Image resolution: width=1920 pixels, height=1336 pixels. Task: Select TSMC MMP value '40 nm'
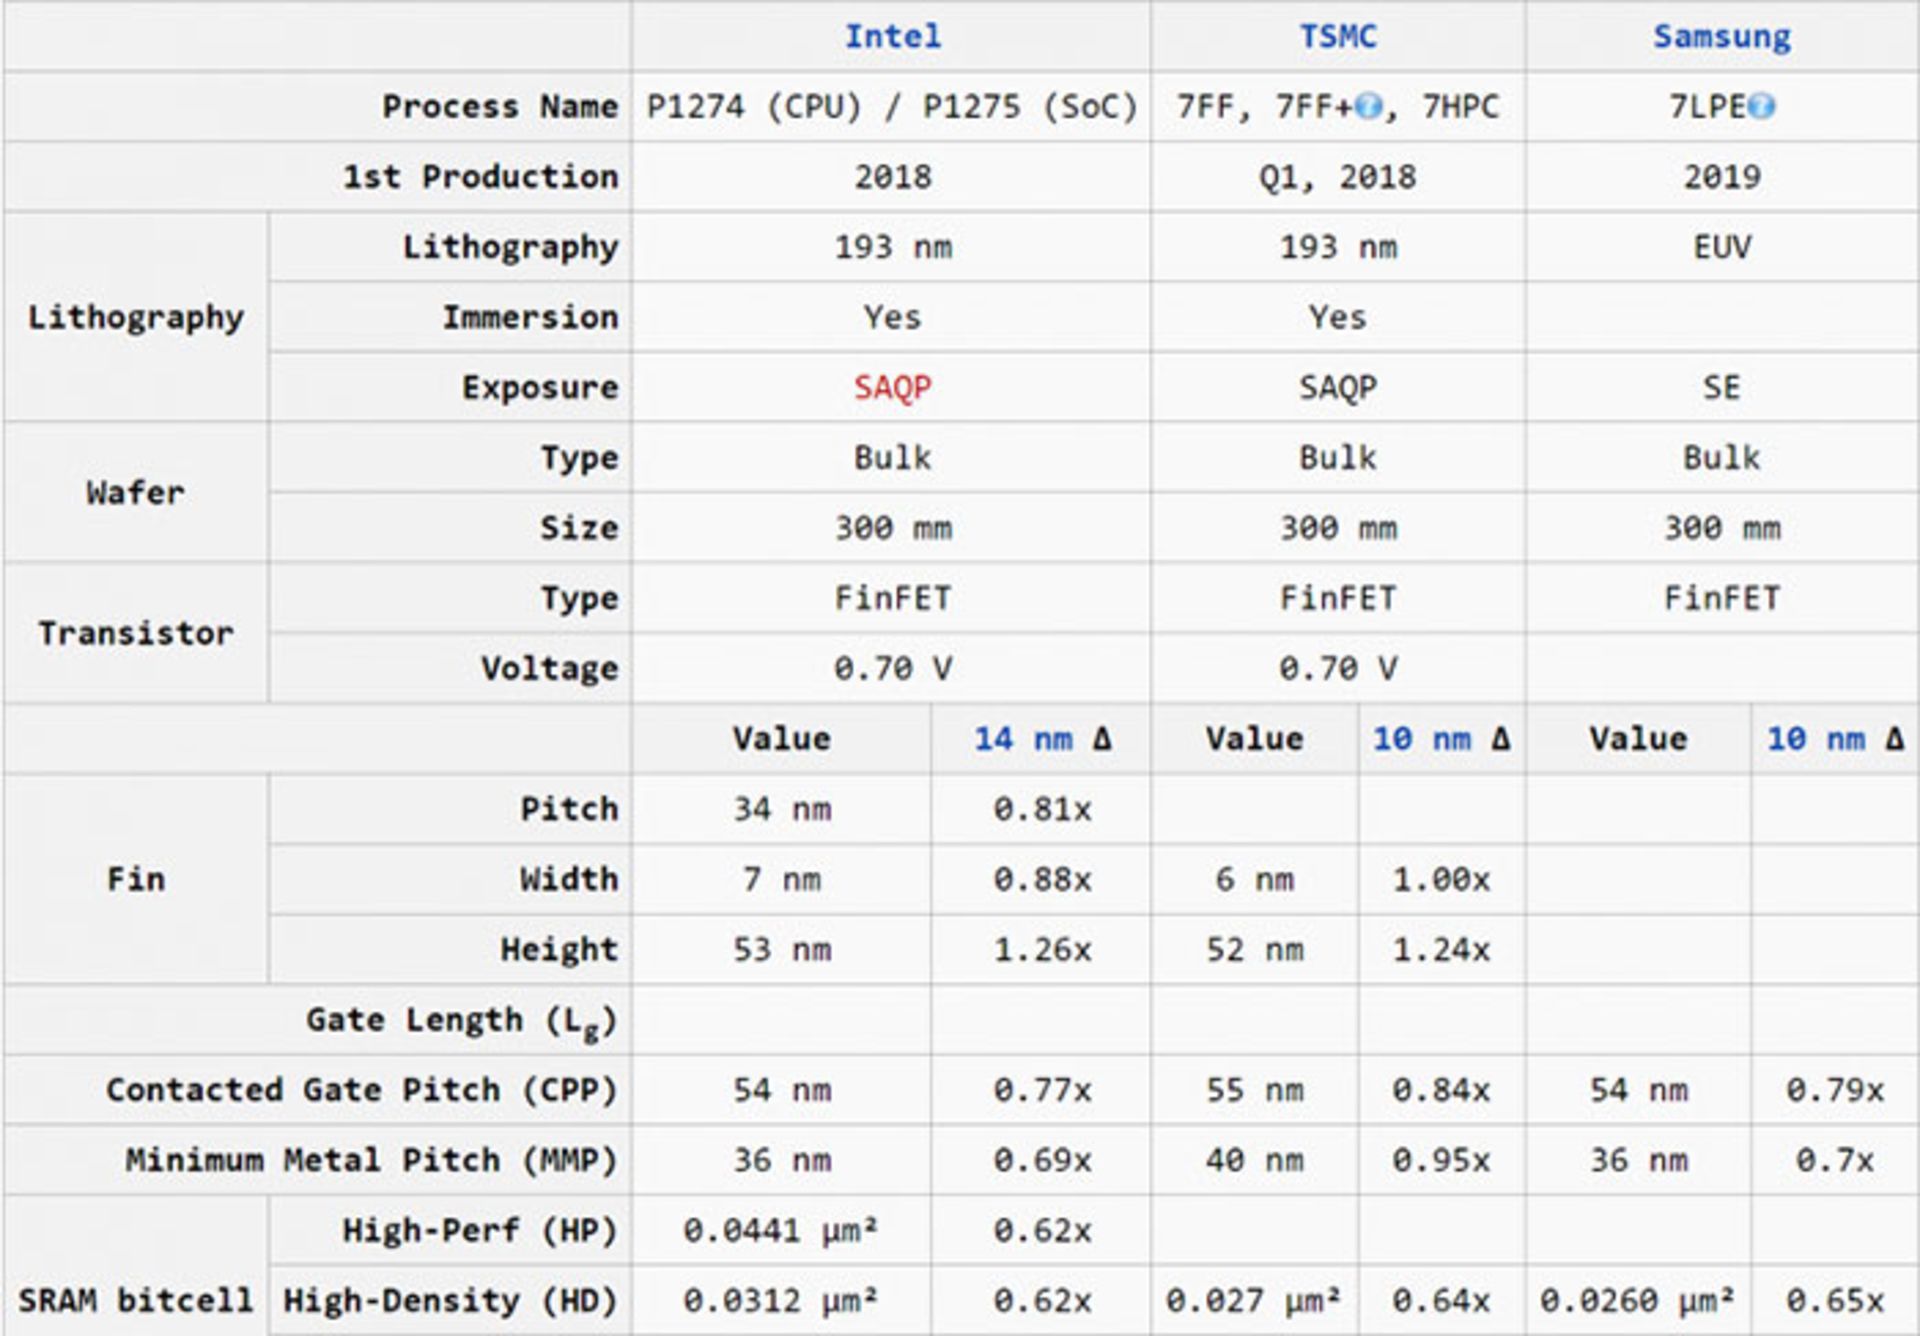1254,1160
